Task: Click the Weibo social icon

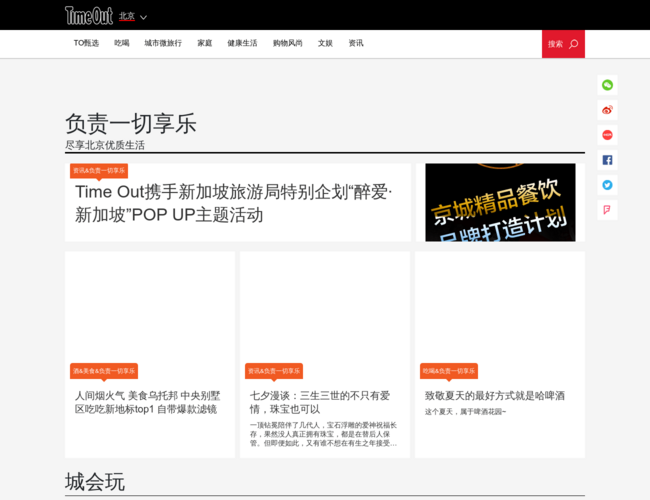Action: coord(607,110)
